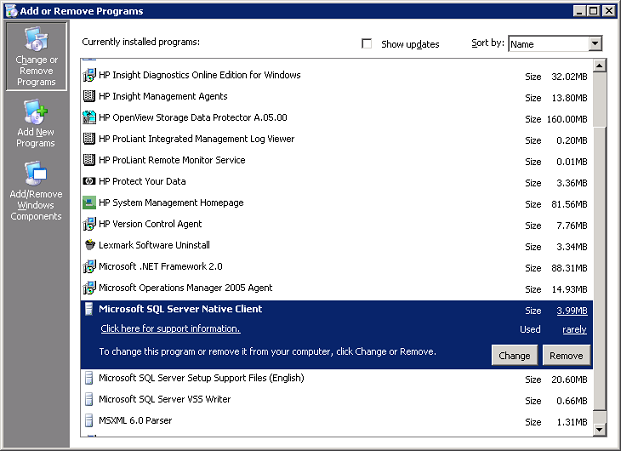
Task: Click HP Insight Management Agents icon
Action: tap(89, 96)
